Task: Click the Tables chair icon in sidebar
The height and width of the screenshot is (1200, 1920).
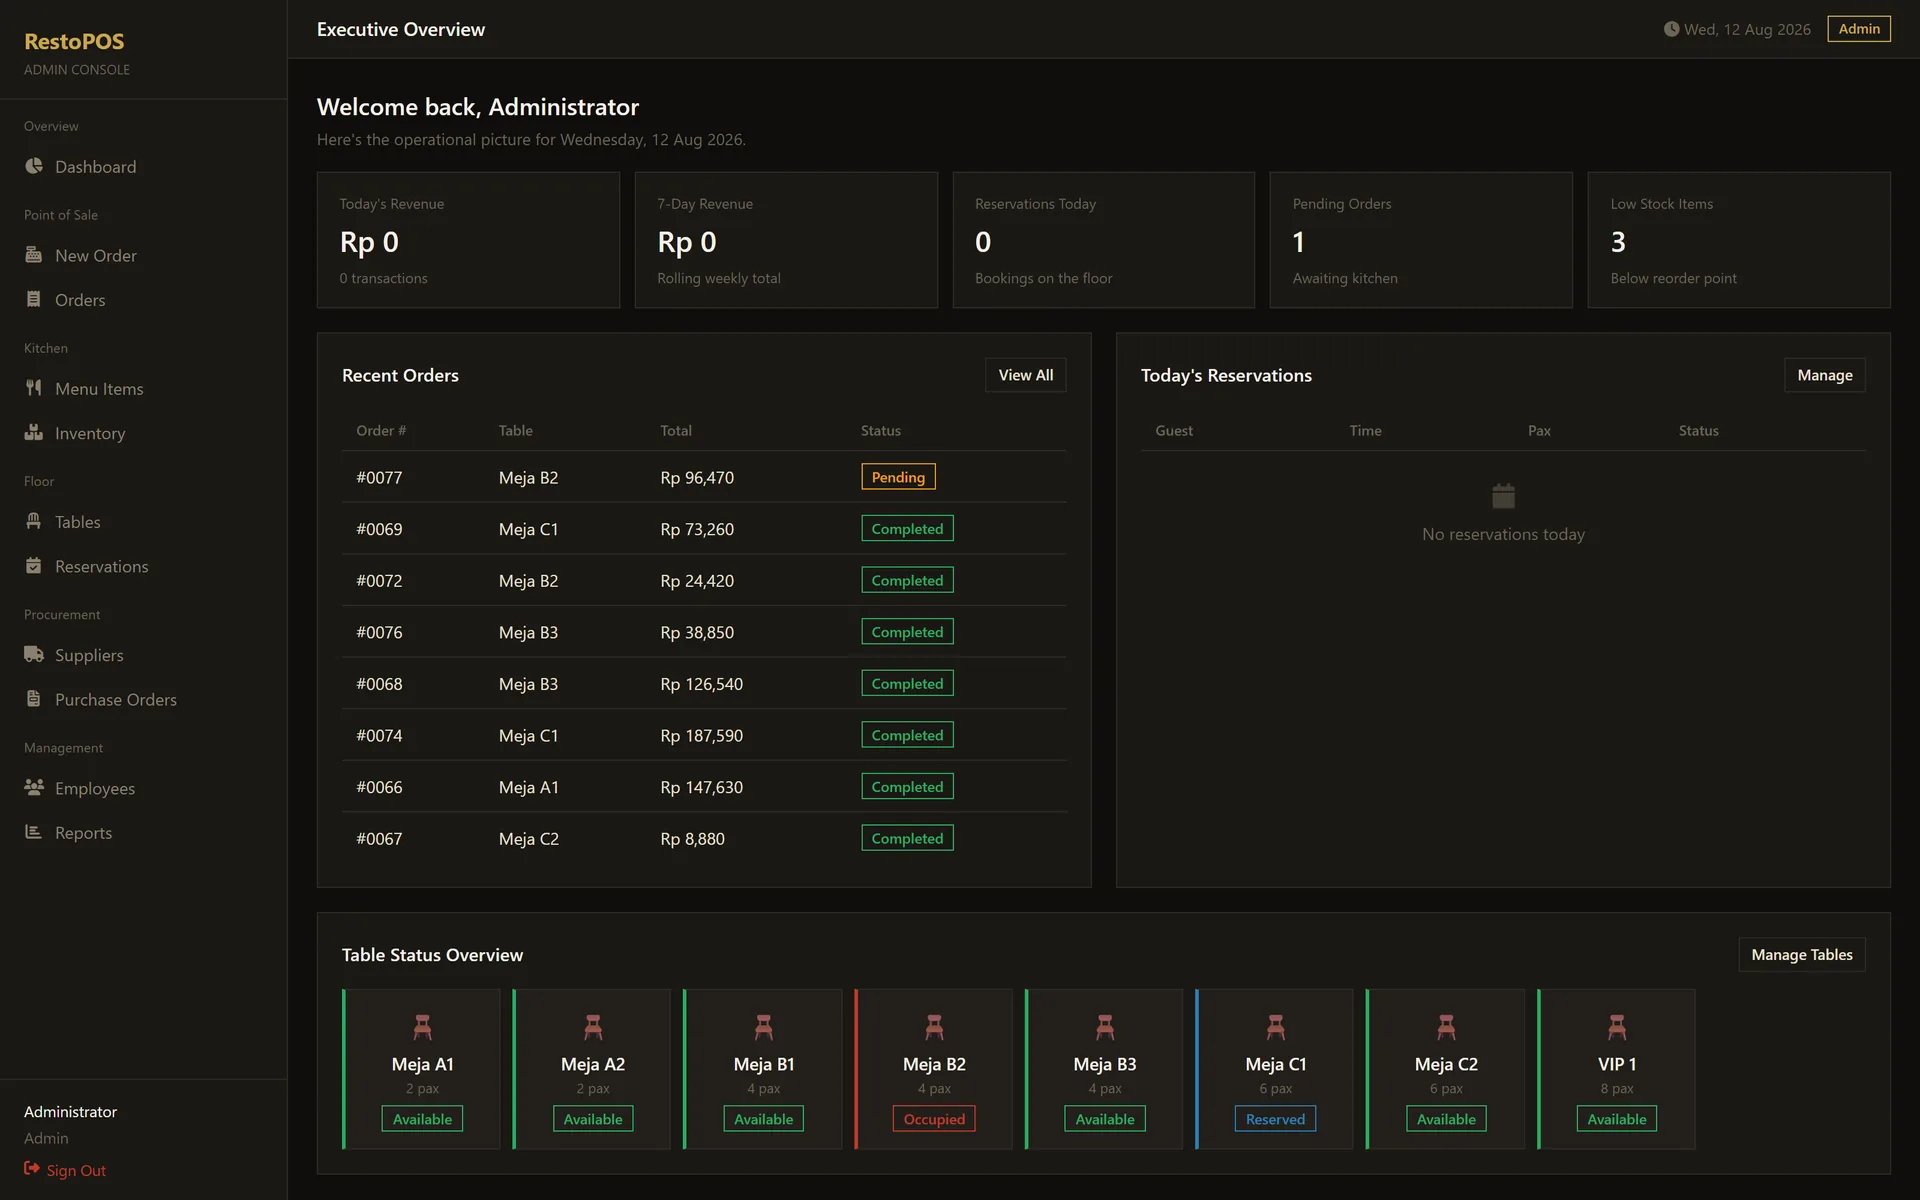Action: click(x=34, y=521)
